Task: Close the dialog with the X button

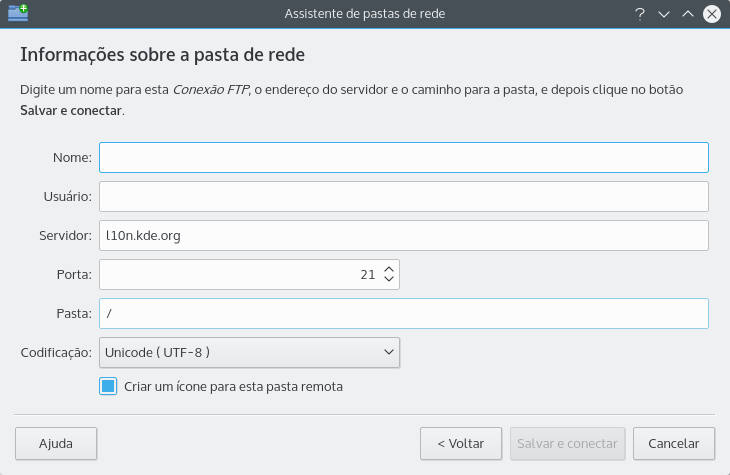Action: [712, 14]
